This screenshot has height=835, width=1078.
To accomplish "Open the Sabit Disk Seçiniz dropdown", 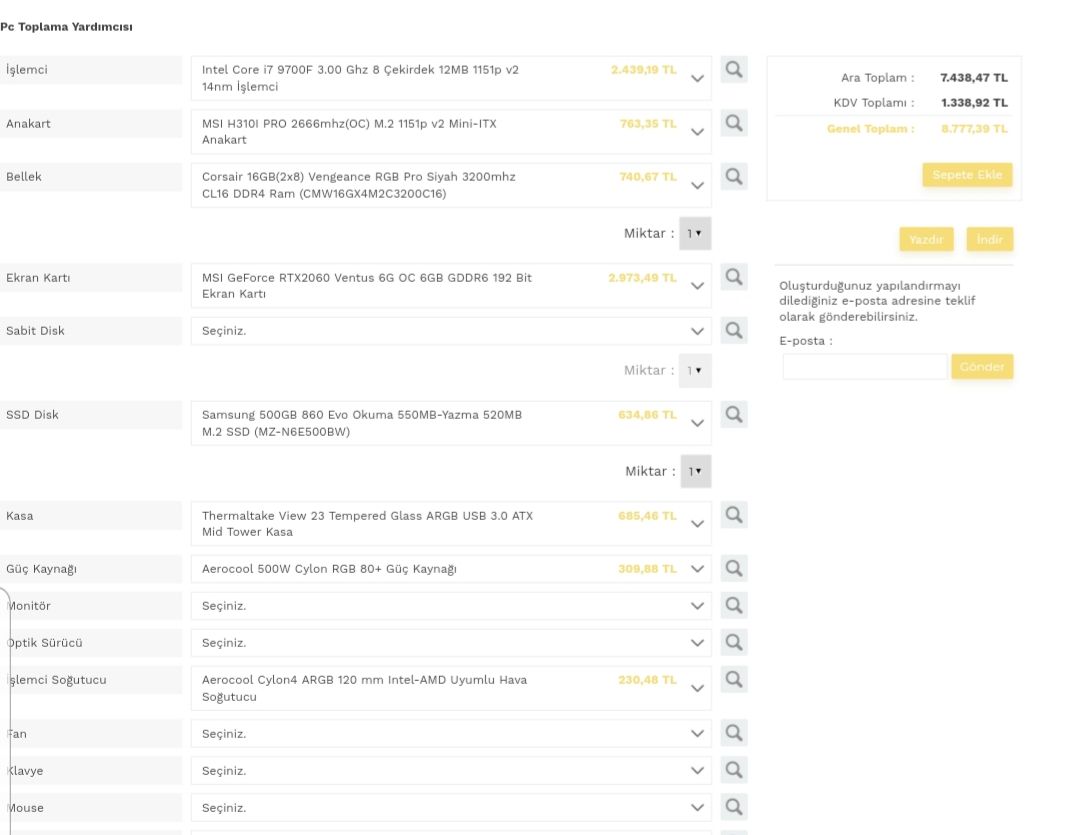I will pyautogui.click(x=451, y=331).
